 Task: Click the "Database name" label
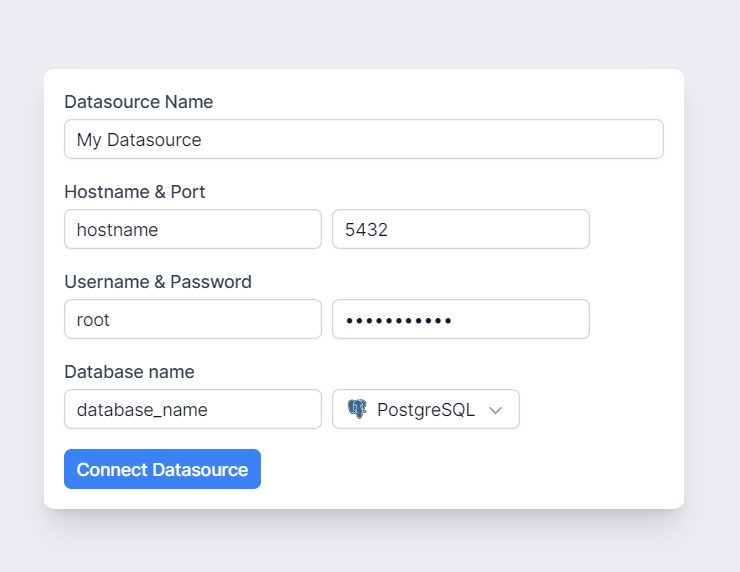click(129, 372)
